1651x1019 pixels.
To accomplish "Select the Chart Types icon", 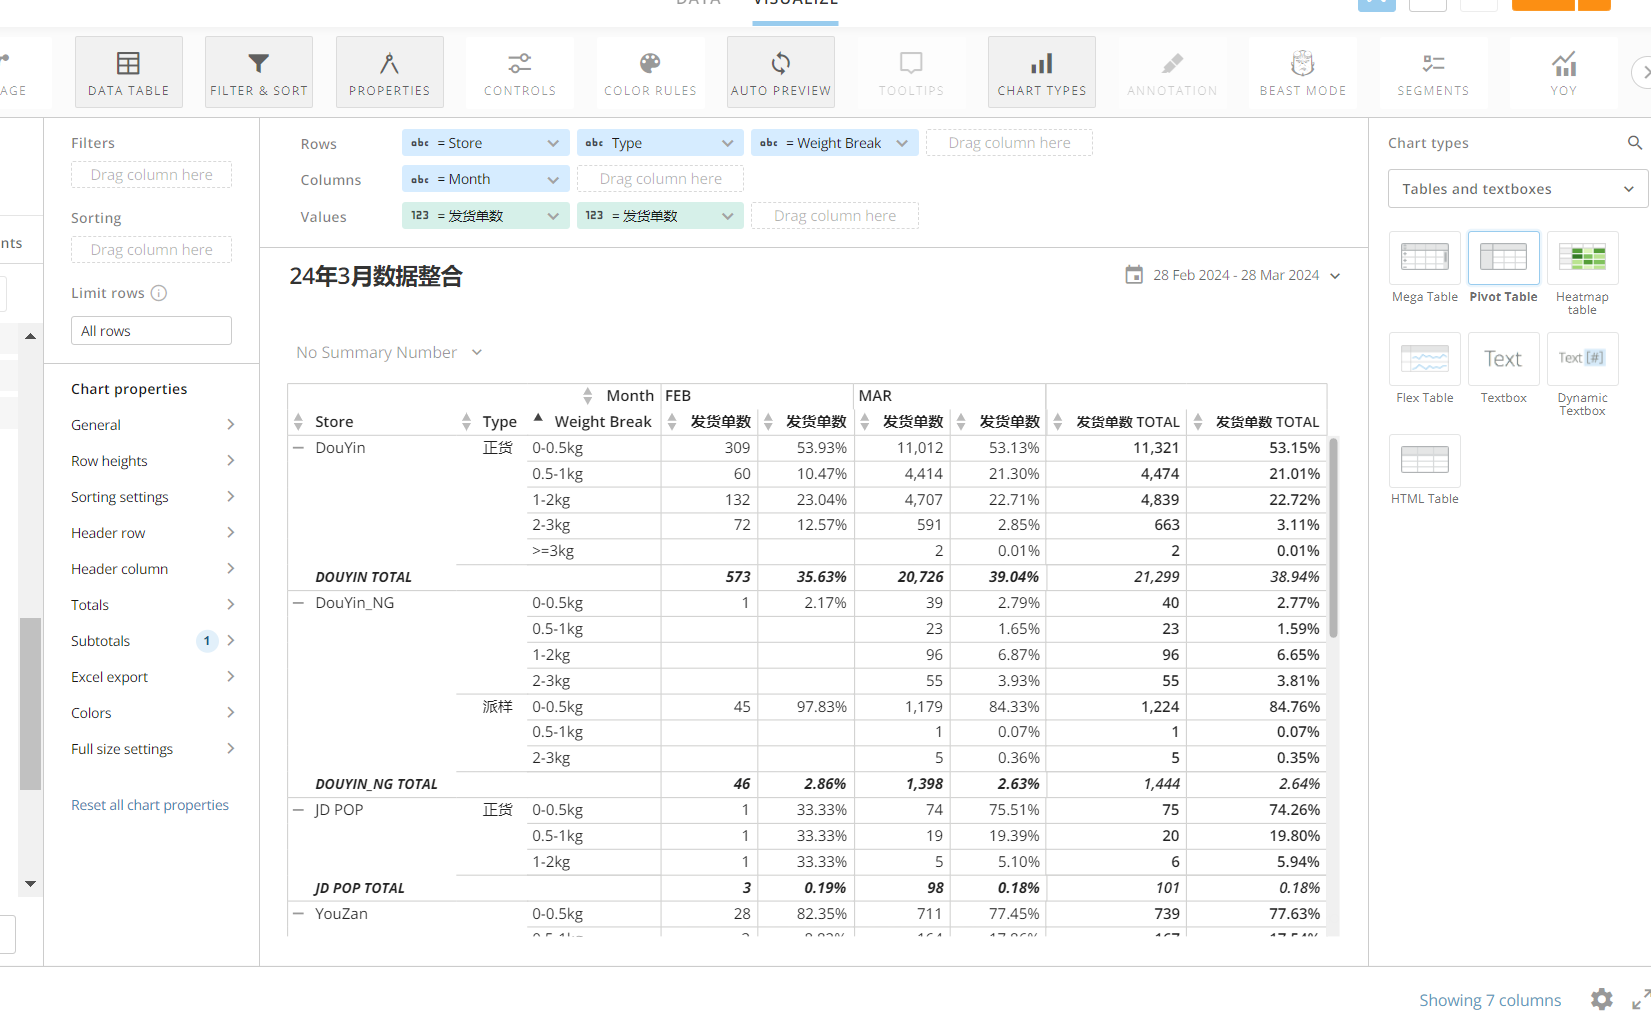I will 1041,71.
